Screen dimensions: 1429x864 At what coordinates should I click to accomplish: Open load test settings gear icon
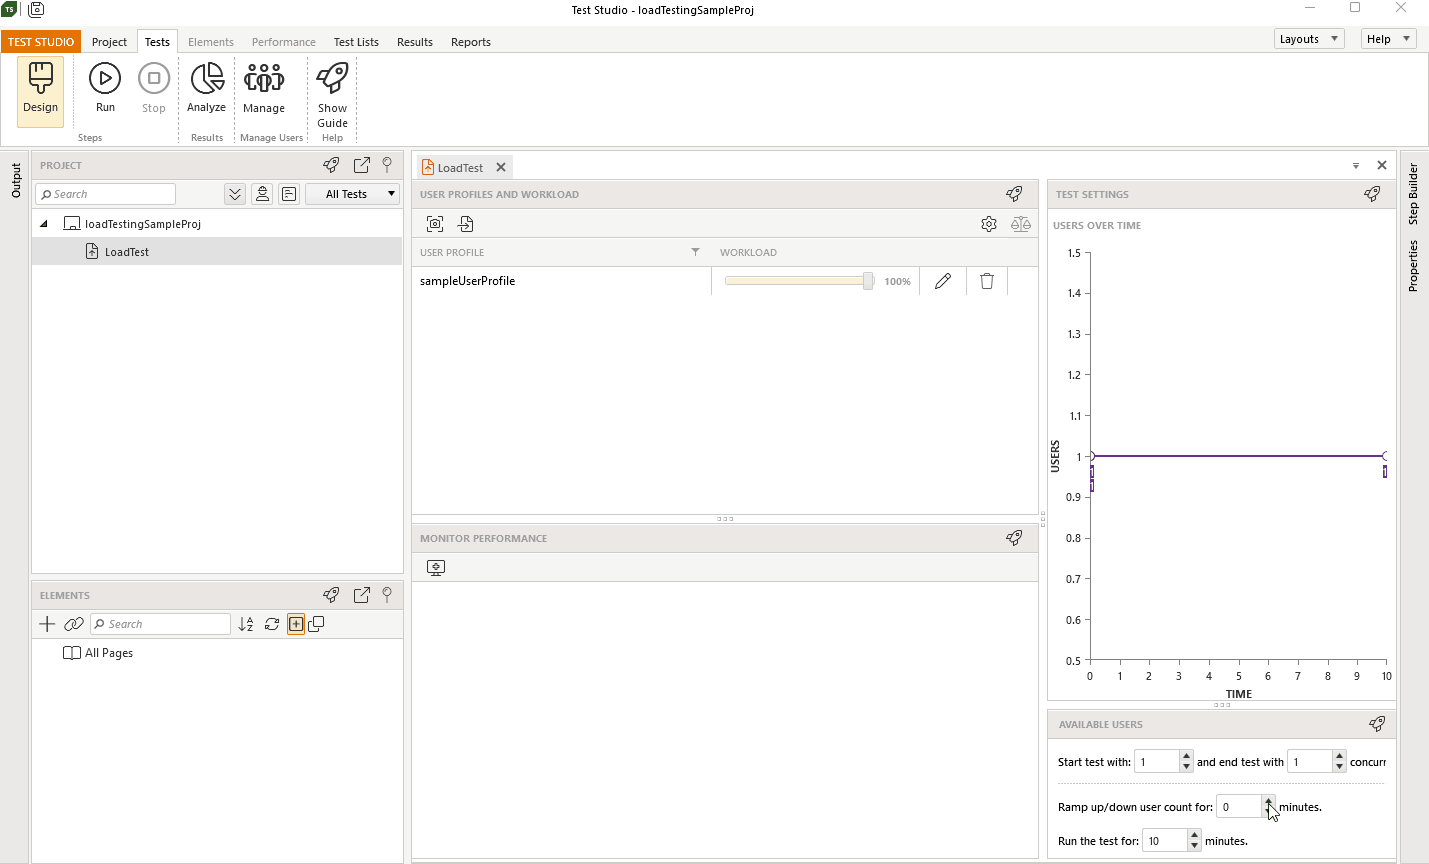tap(988, 224)
